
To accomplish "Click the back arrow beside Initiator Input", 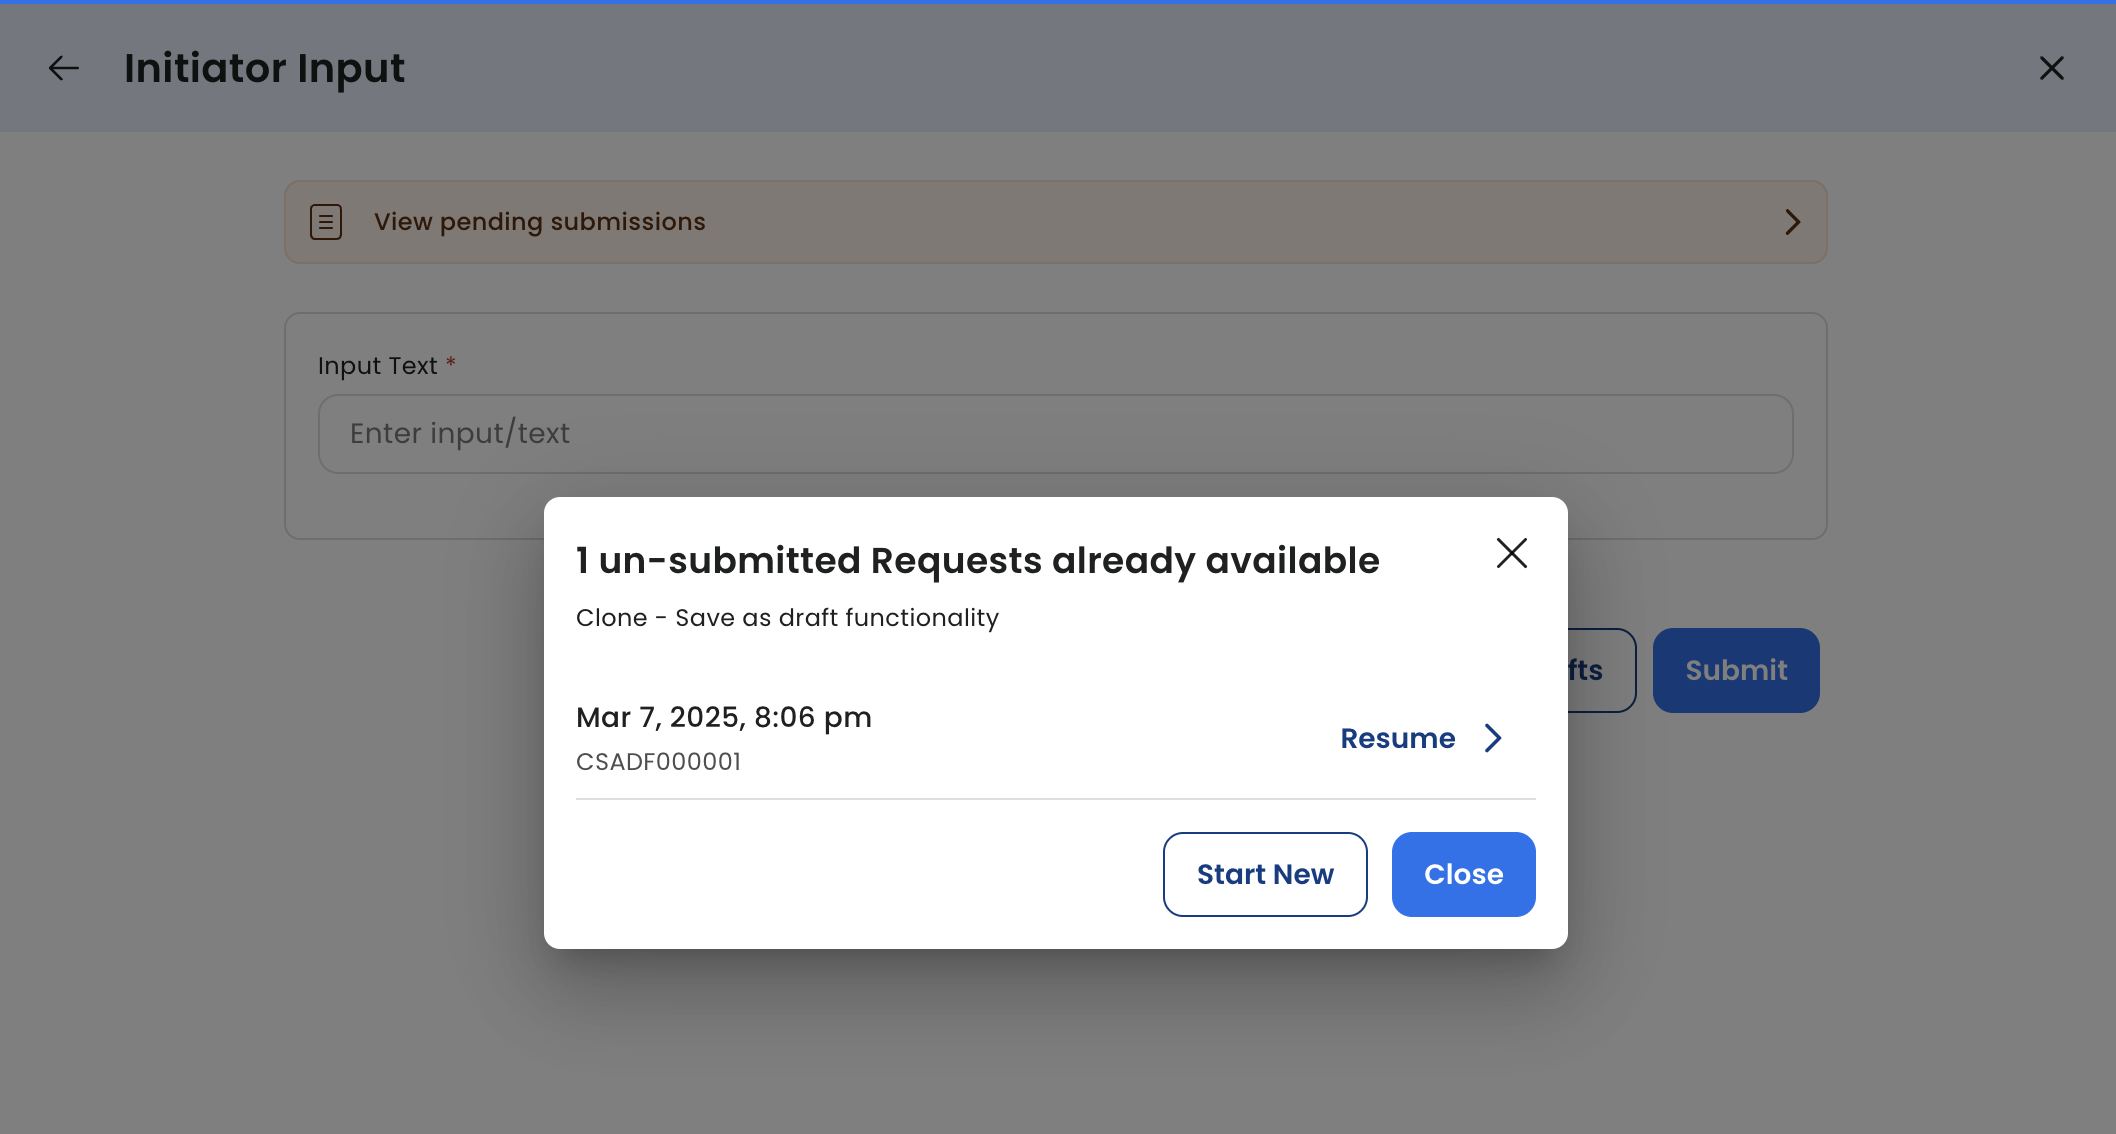I will point(64,68).
